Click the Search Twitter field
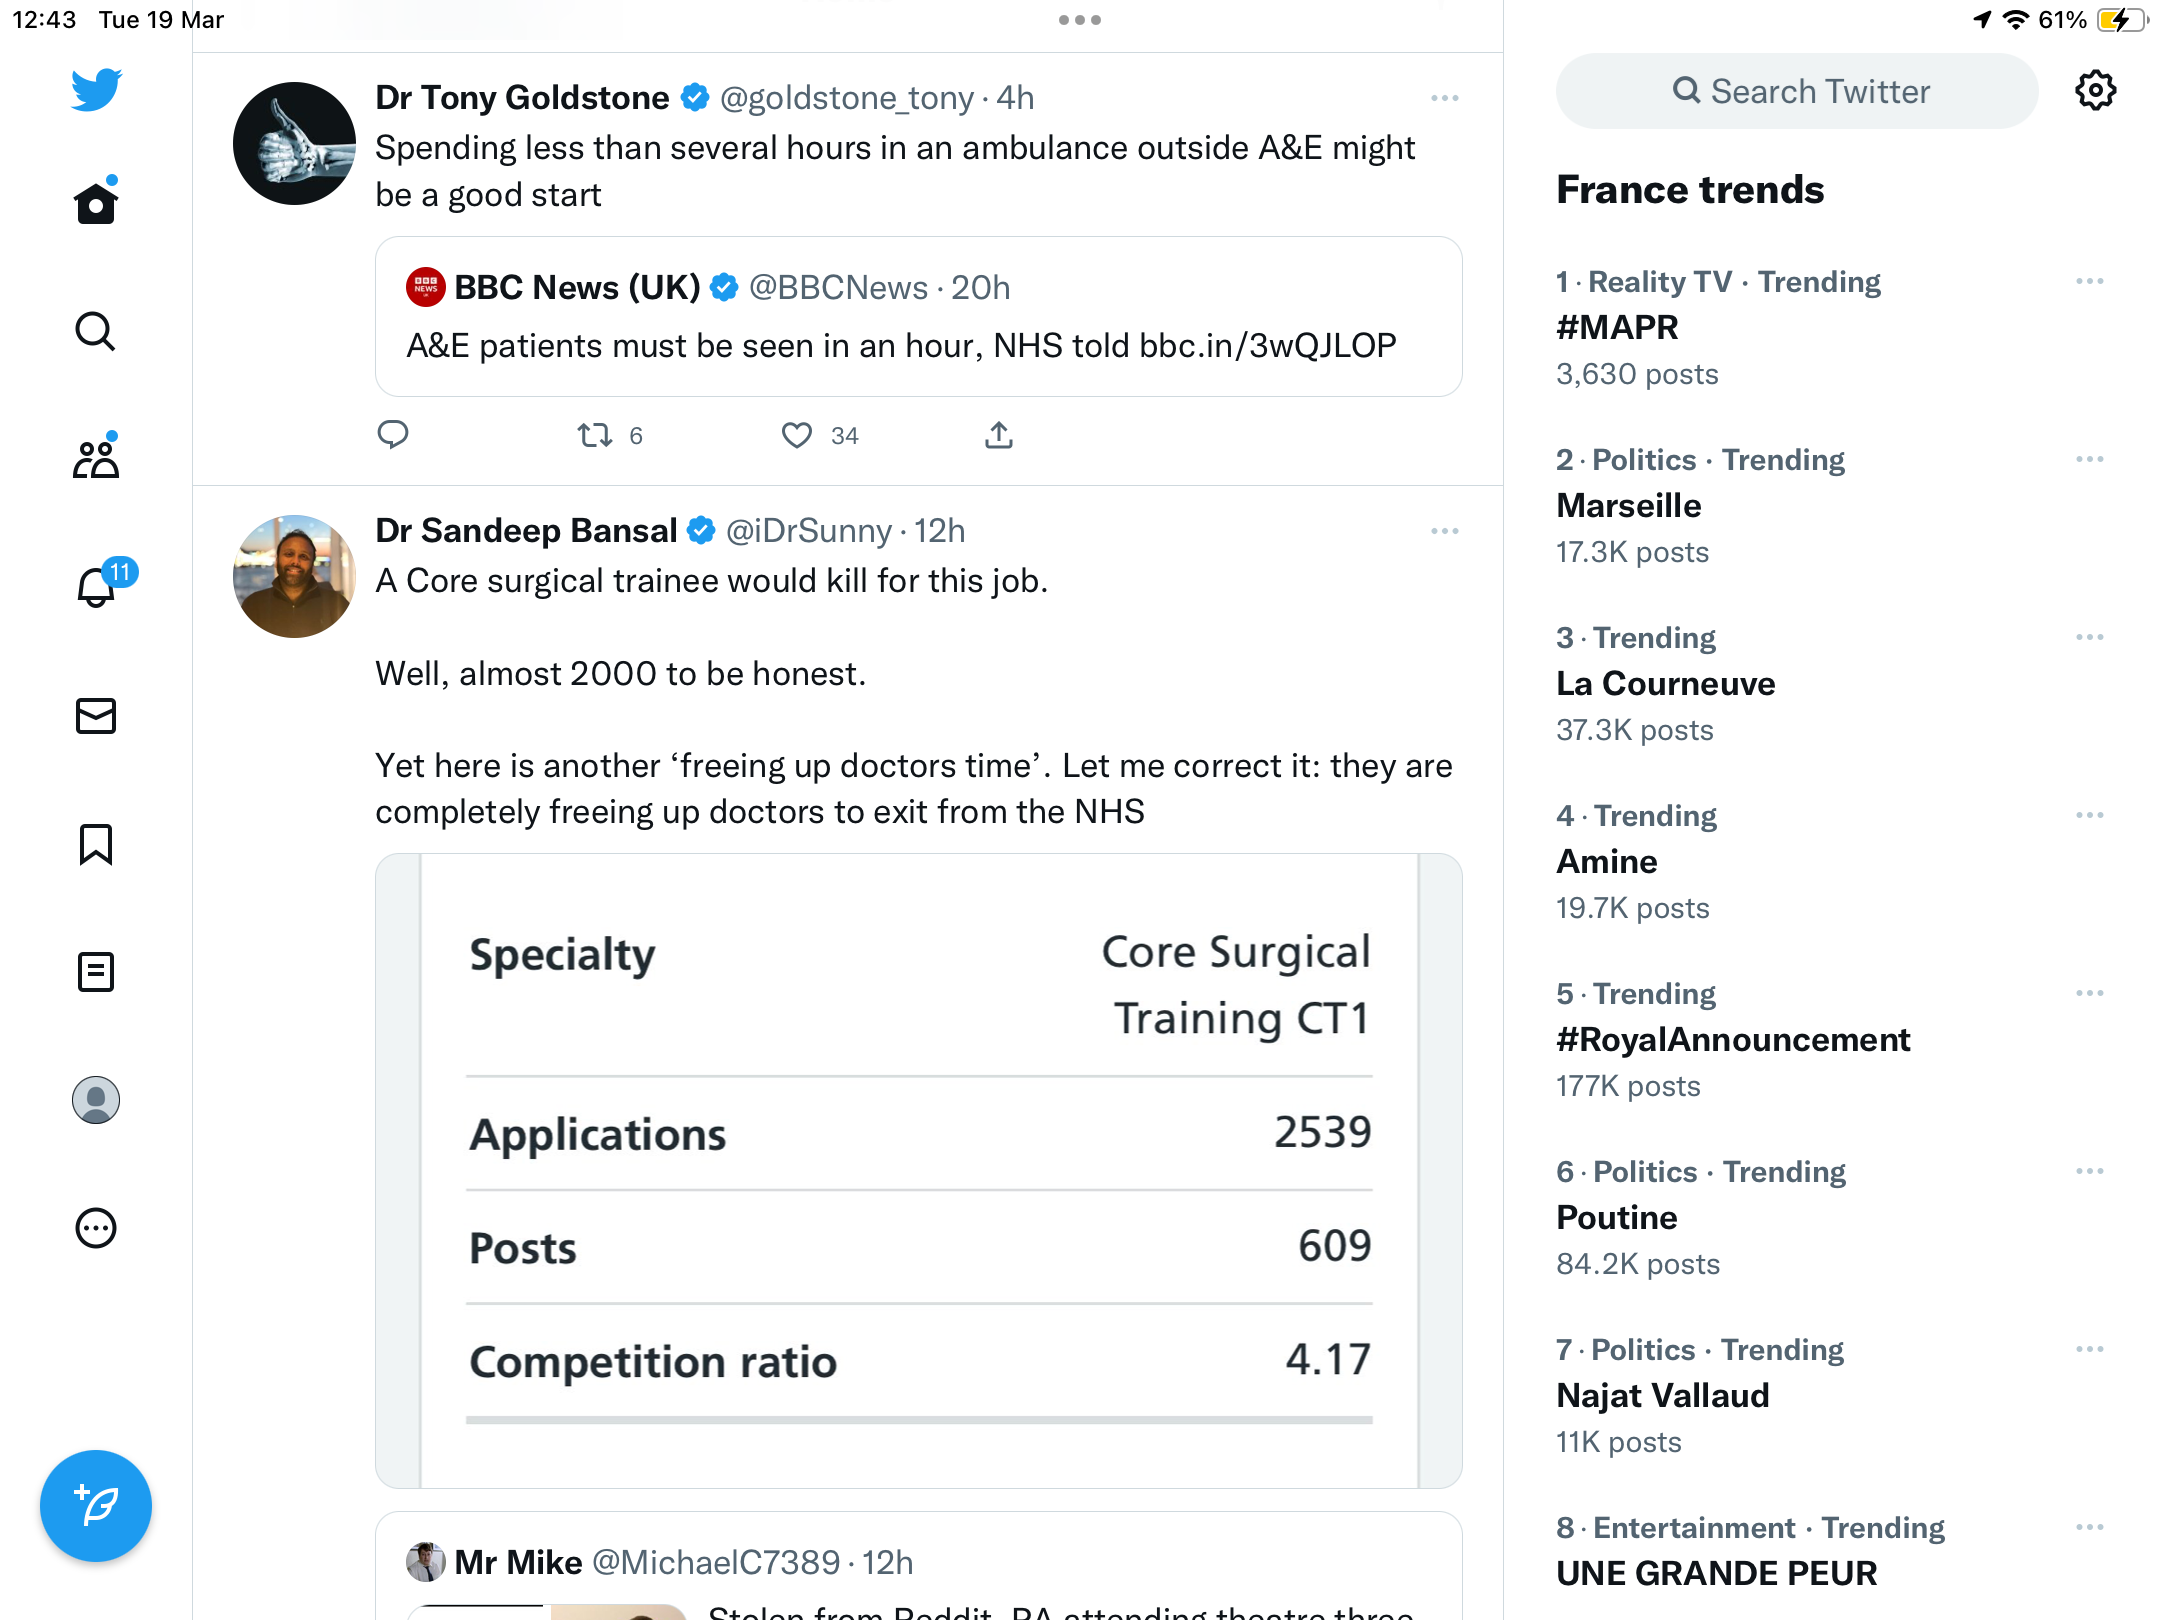2160x1620 pixels. pos(1797,91)
